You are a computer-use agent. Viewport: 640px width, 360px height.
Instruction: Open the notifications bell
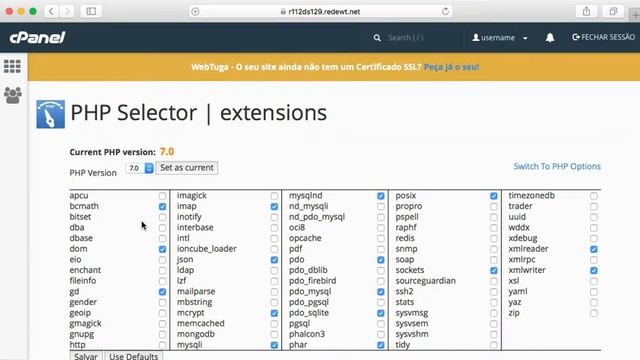[x=550, y=38]
